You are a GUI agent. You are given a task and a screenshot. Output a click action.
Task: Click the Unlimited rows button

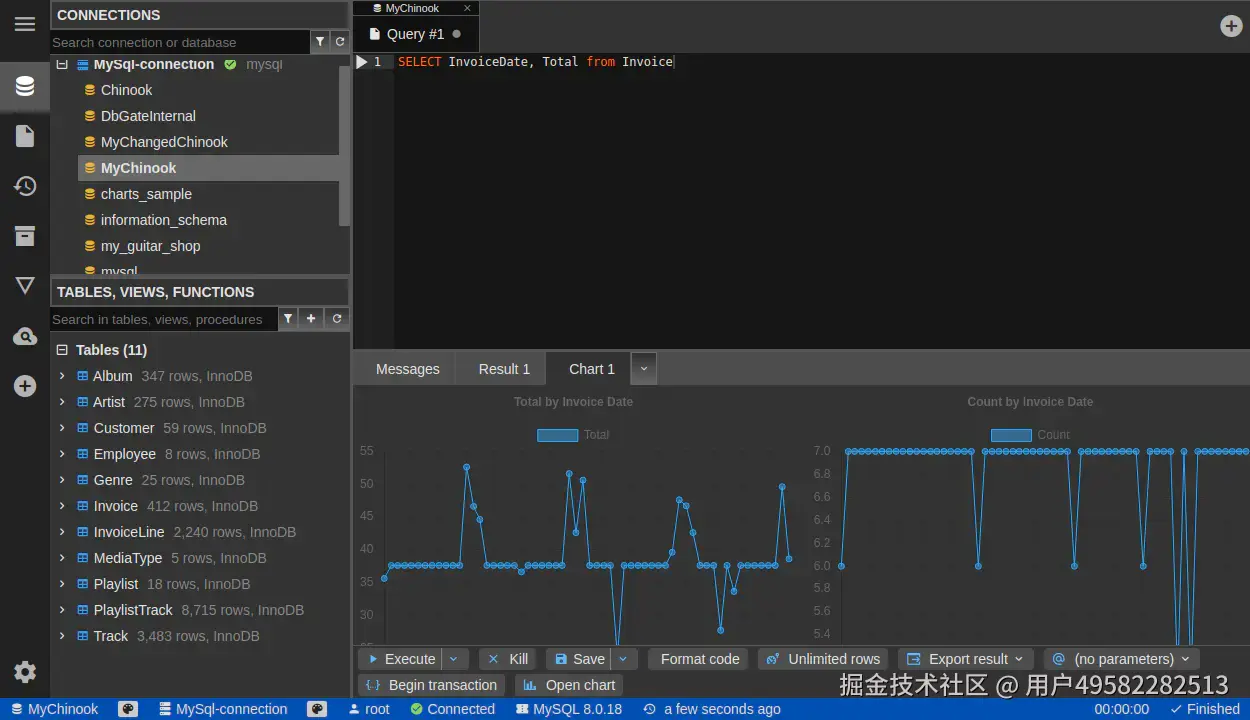click(x=823, y=659)
